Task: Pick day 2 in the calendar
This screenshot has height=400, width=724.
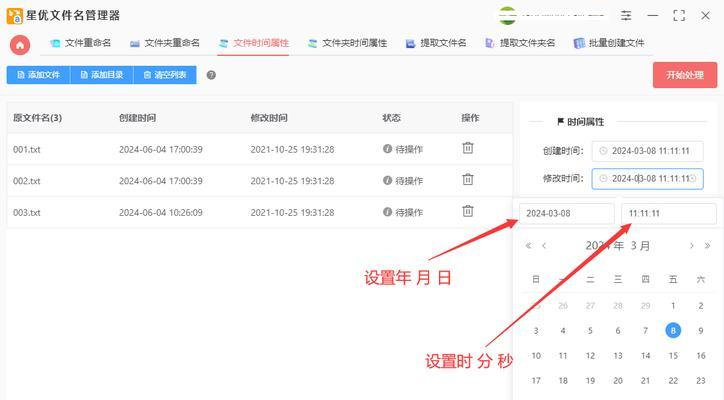Action: (701, 306)
